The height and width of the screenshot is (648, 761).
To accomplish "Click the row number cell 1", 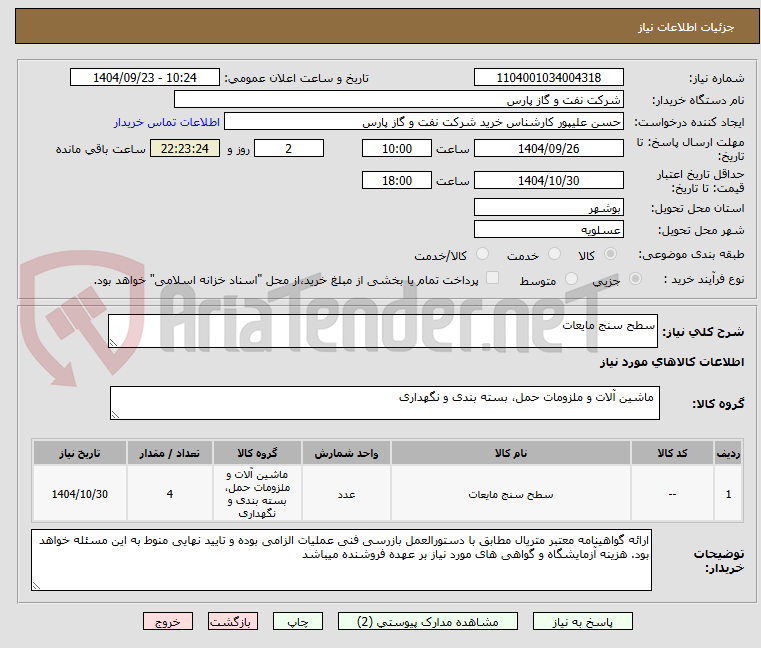I will tap(728, 494).
